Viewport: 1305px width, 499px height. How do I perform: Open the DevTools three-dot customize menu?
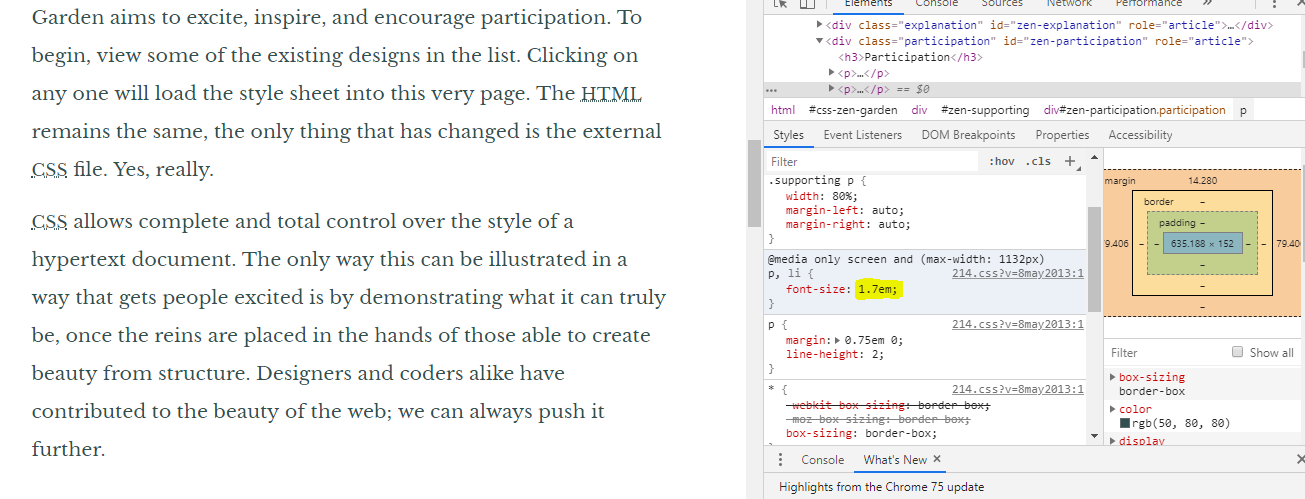[x=1274, y=5]
